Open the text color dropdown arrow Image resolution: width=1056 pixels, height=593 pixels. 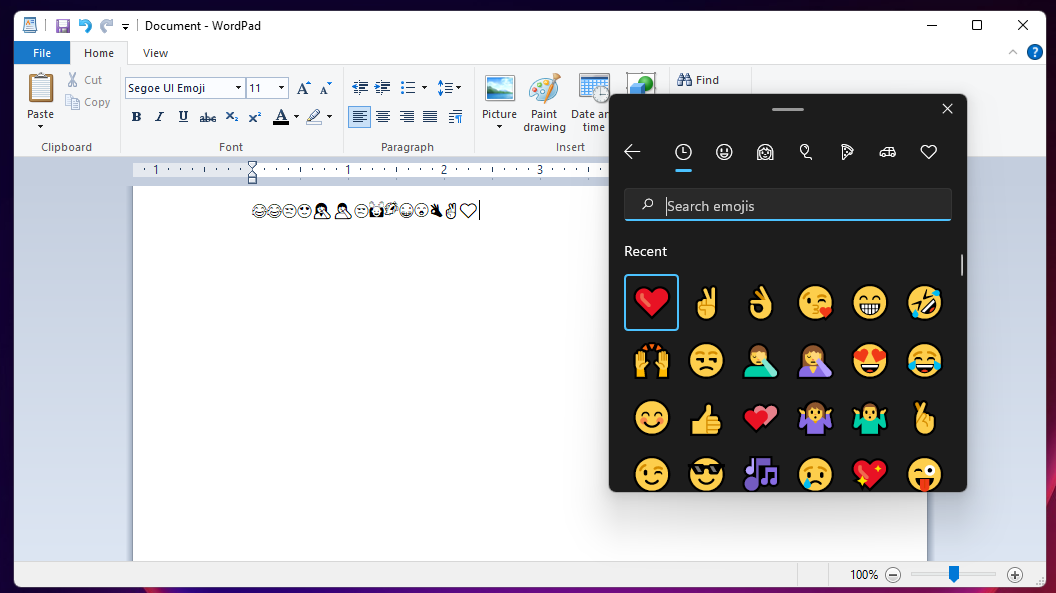click(x=296, y=116)
